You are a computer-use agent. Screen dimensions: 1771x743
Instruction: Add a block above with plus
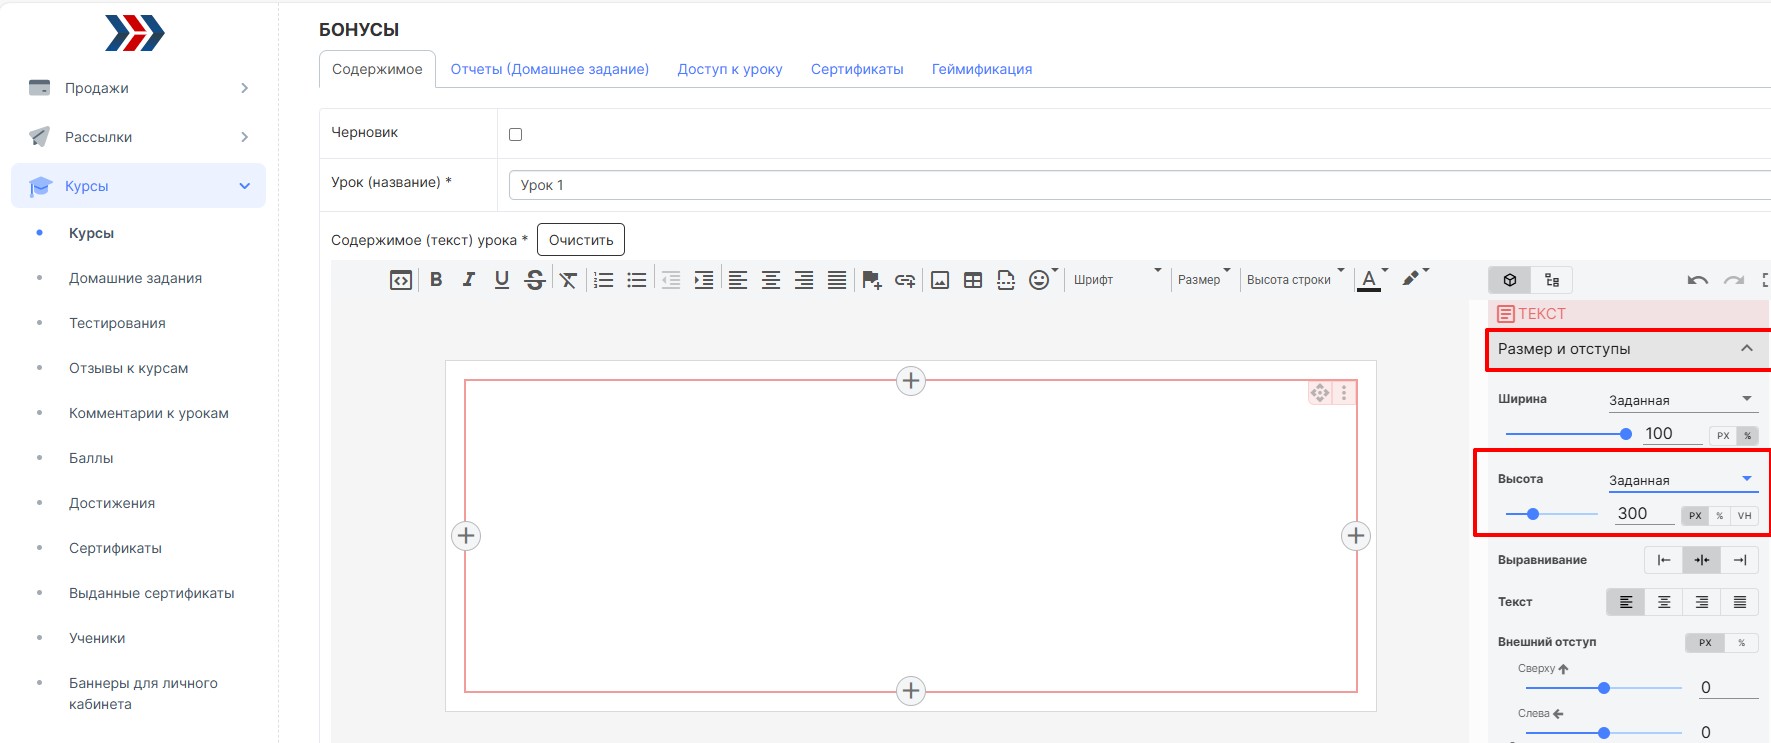pyautogui.click(x=911, y=381)
